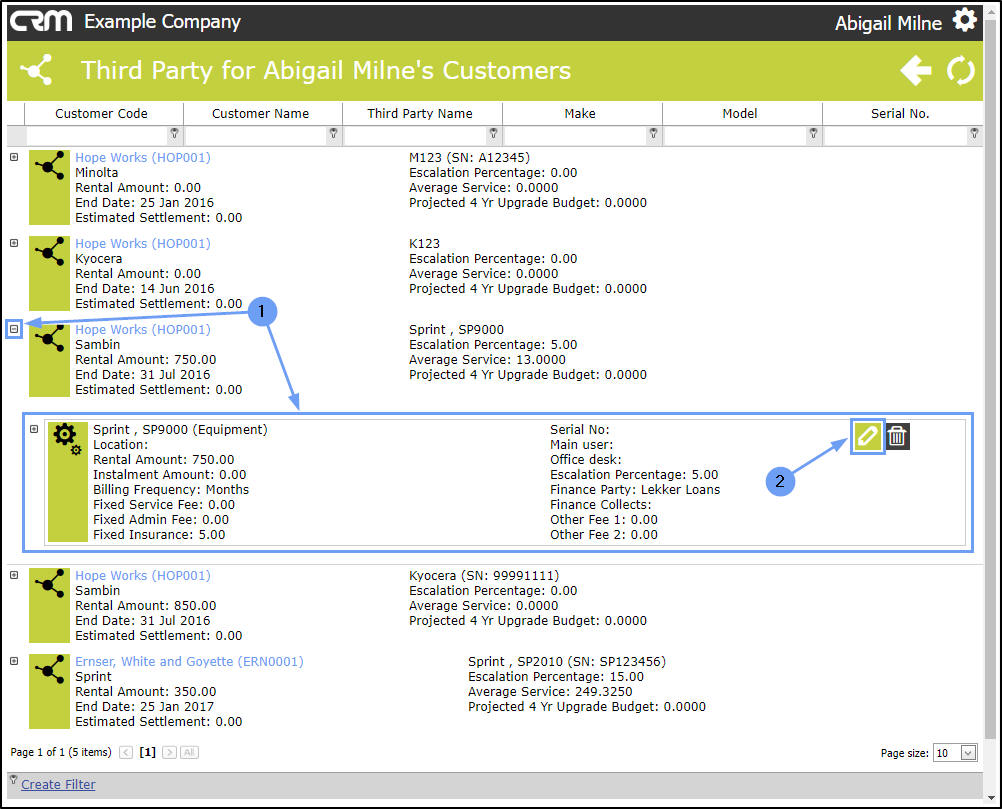Collapse the expanded Sambin Sprint SP9000 row
Image resolution: width=1002 pixels, height=809 pixels.
point(14,330)
